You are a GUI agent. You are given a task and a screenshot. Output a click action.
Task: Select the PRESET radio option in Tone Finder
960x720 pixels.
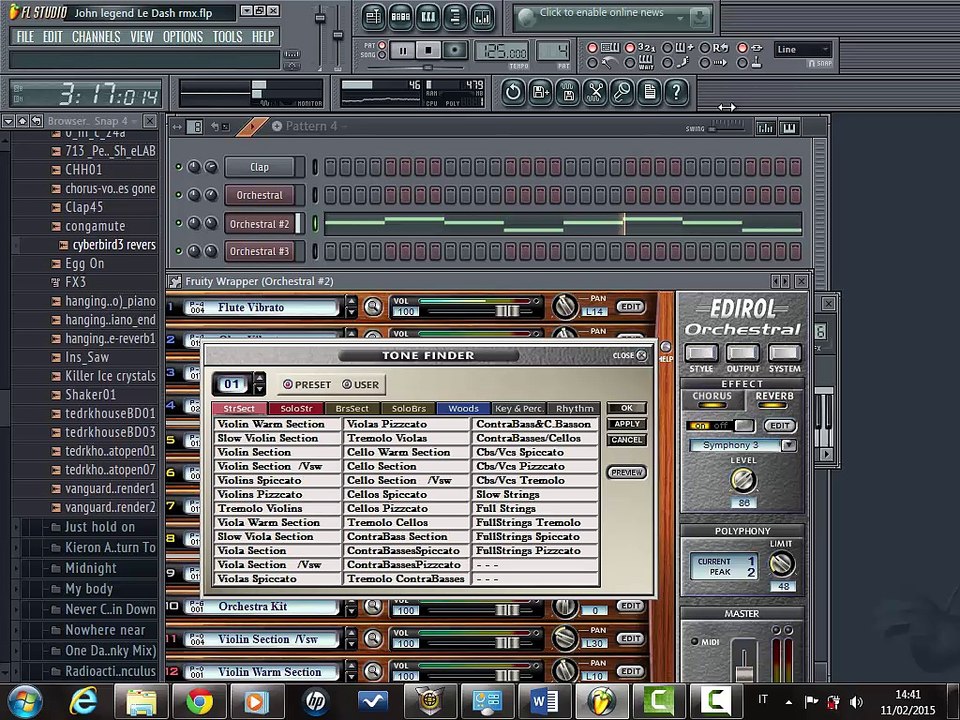pyautogui.click(x=306, y=384)
